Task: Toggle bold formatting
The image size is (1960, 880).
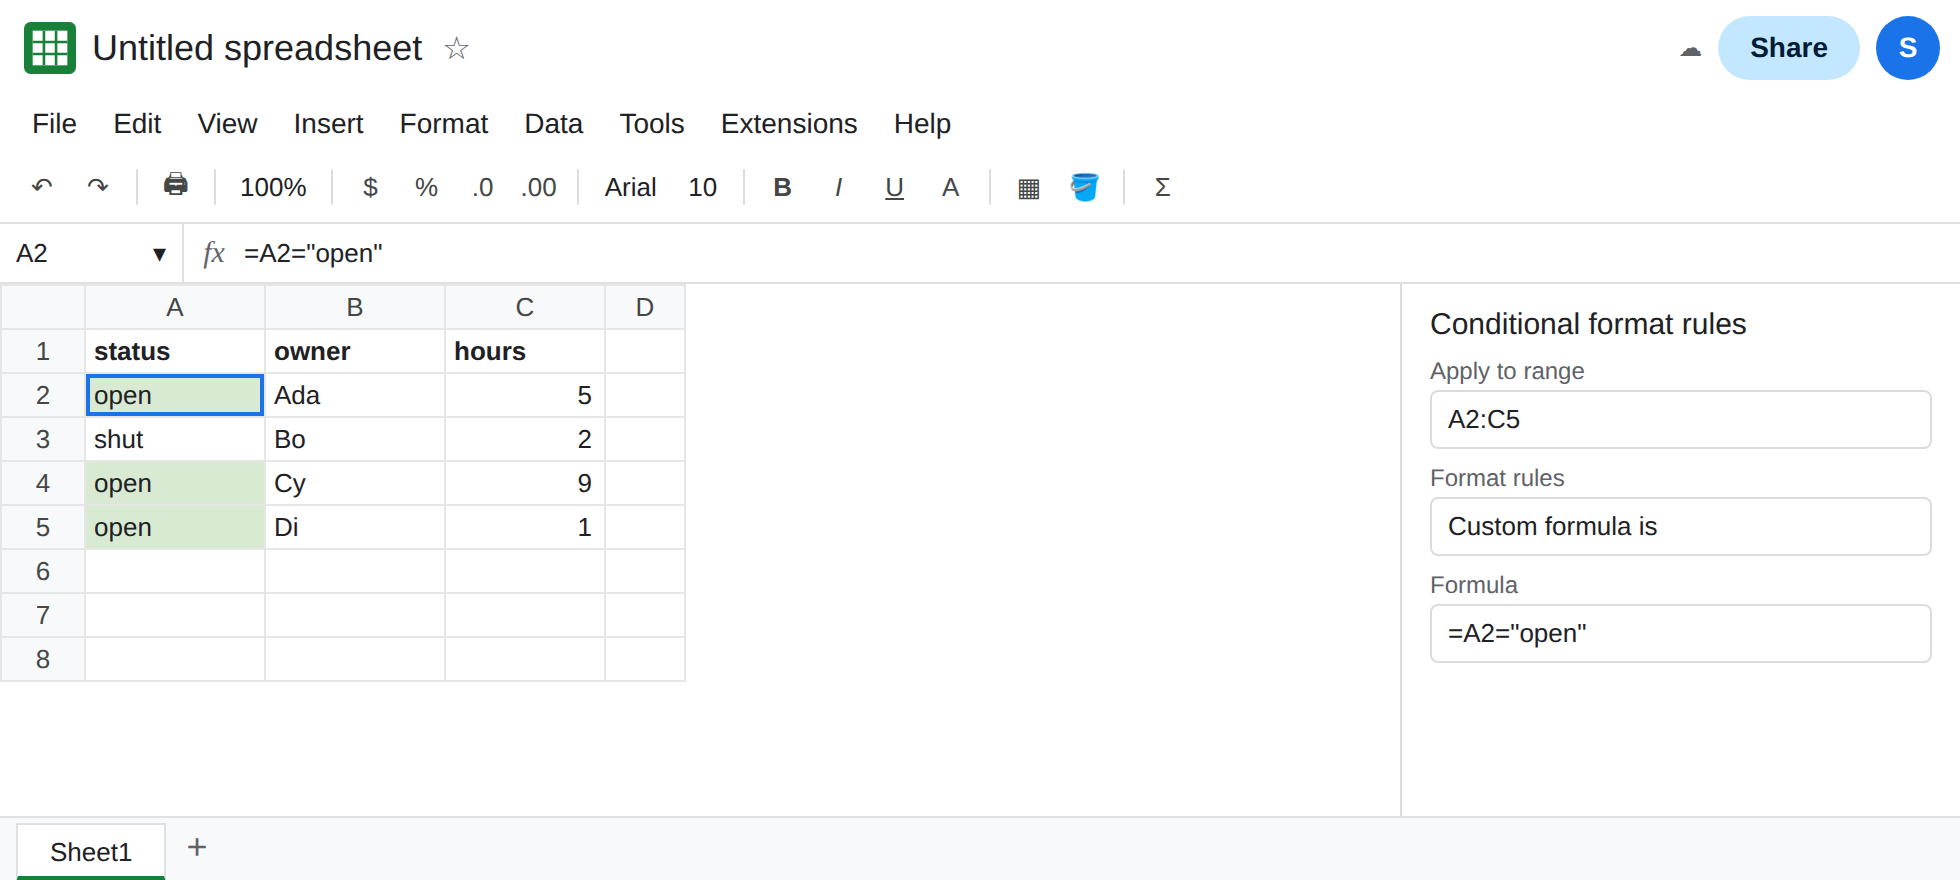Action: pyautogui.click(x=783, y=187)
